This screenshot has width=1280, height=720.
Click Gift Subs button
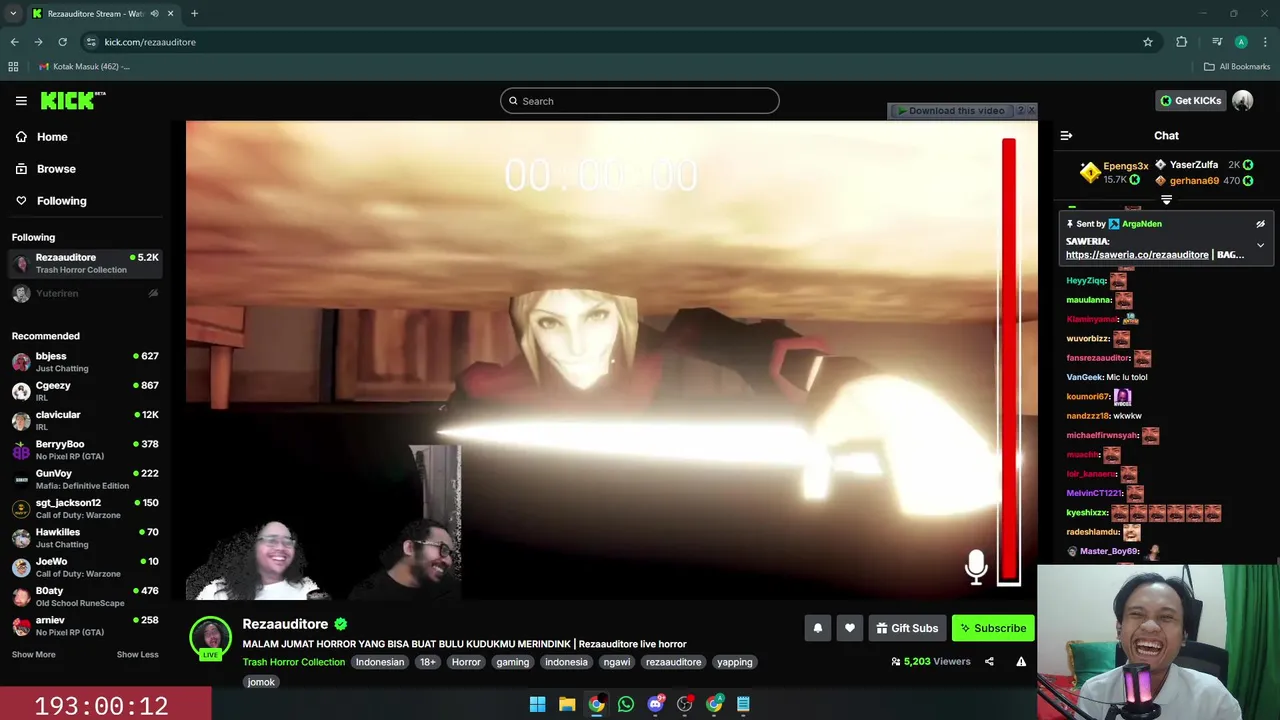[907, 628]
